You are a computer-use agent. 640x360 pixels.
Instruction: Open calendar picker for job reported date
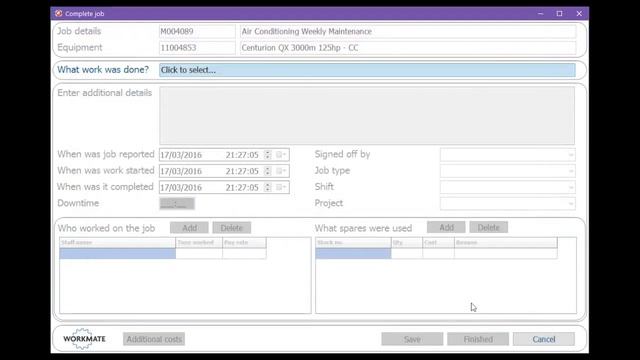click(x=280, y=155)
